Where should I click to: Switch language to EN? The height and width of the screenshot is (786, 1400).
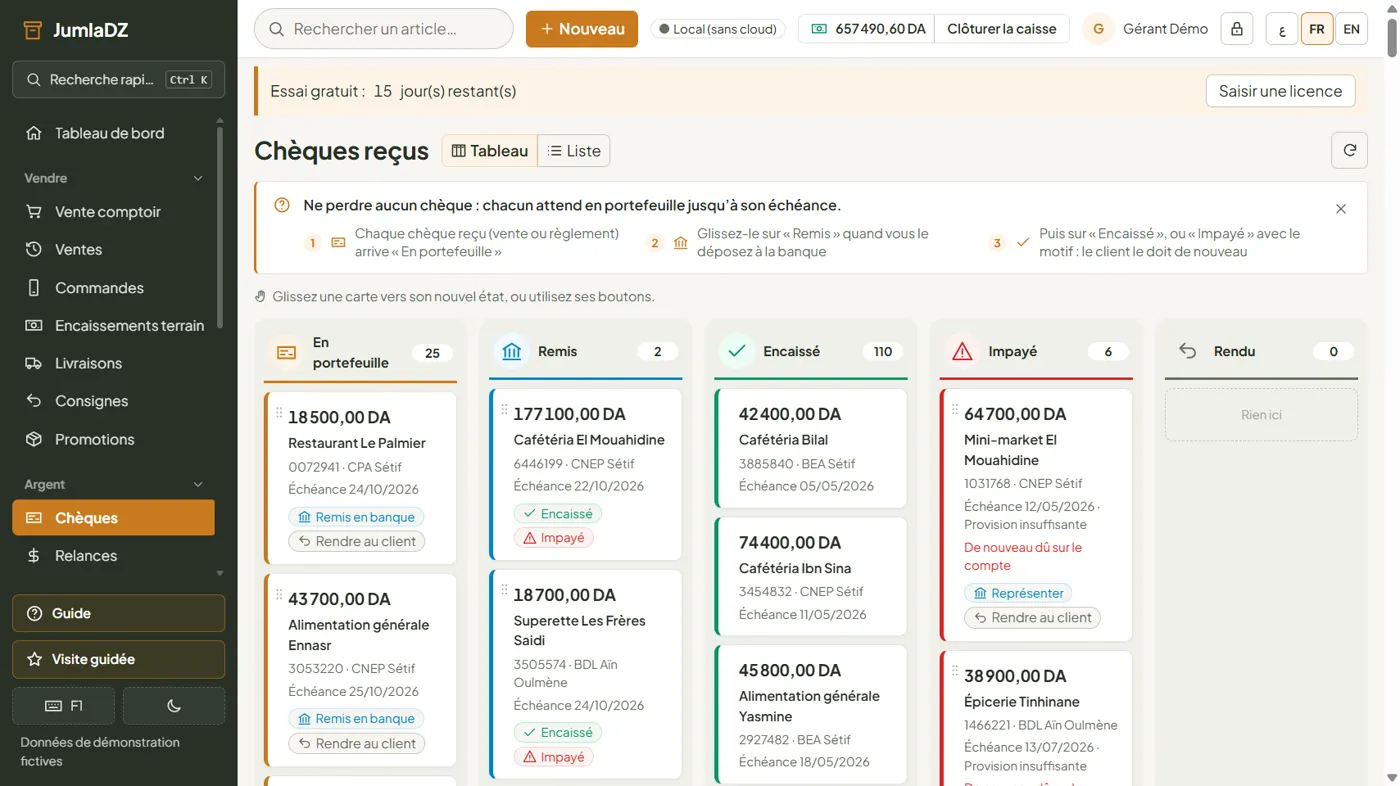(1351, 29)
